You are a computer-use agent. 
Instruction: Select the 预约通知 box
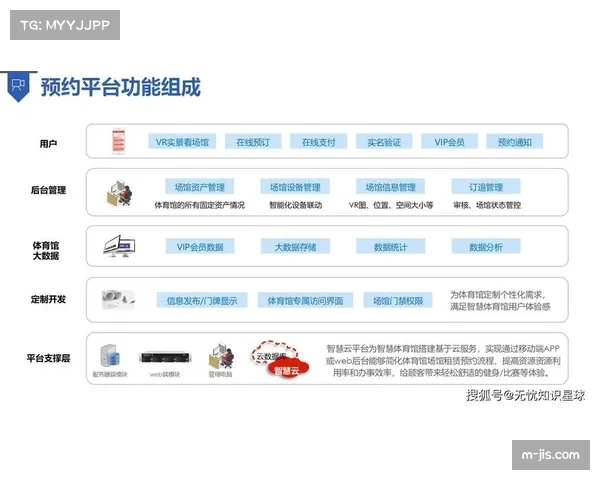click(x=515, y=142)
